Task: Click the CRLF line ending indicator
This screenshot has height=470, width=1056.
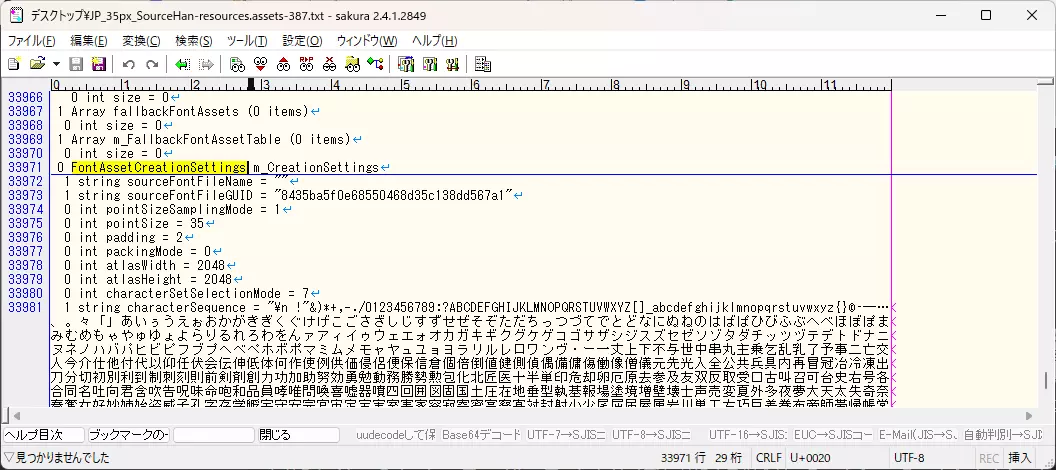Action: click(768, 458)
